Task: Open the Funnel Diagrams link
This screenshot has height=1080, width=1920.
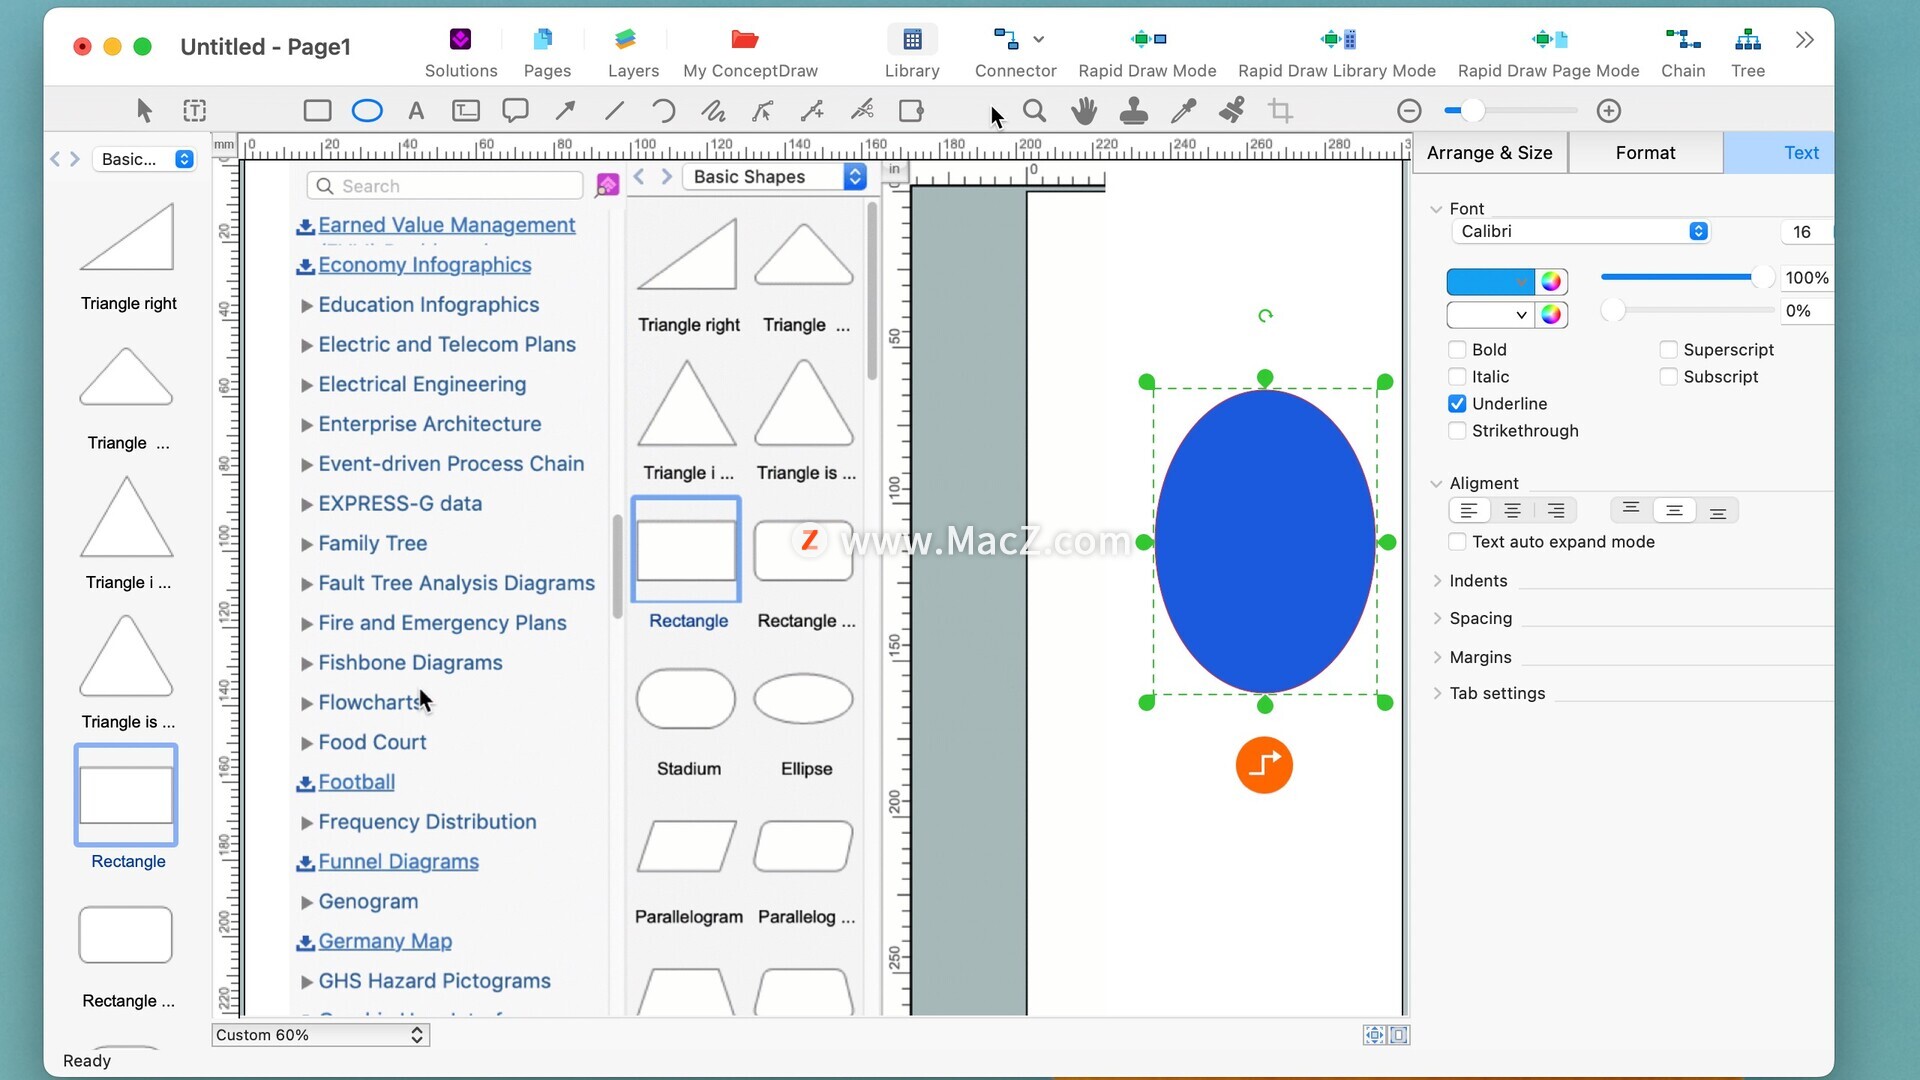Action: click(398, 862)
